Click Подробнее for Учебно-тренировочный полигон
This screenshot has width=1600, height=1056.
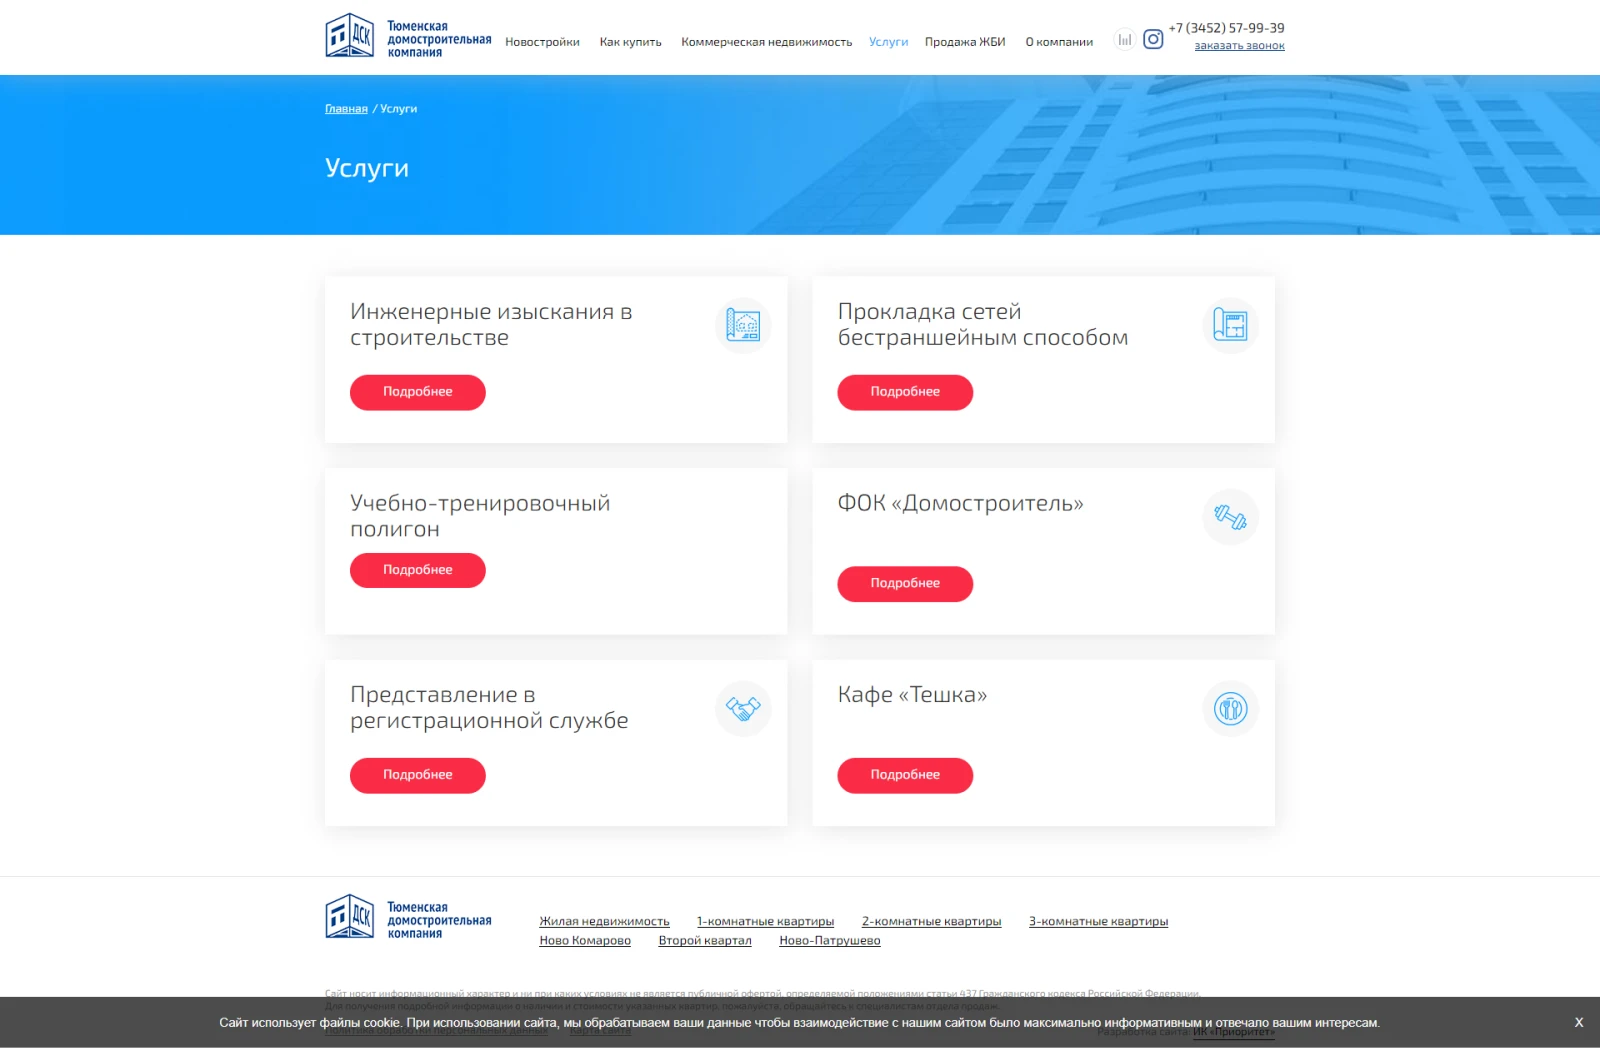click(x=417, y=570)
